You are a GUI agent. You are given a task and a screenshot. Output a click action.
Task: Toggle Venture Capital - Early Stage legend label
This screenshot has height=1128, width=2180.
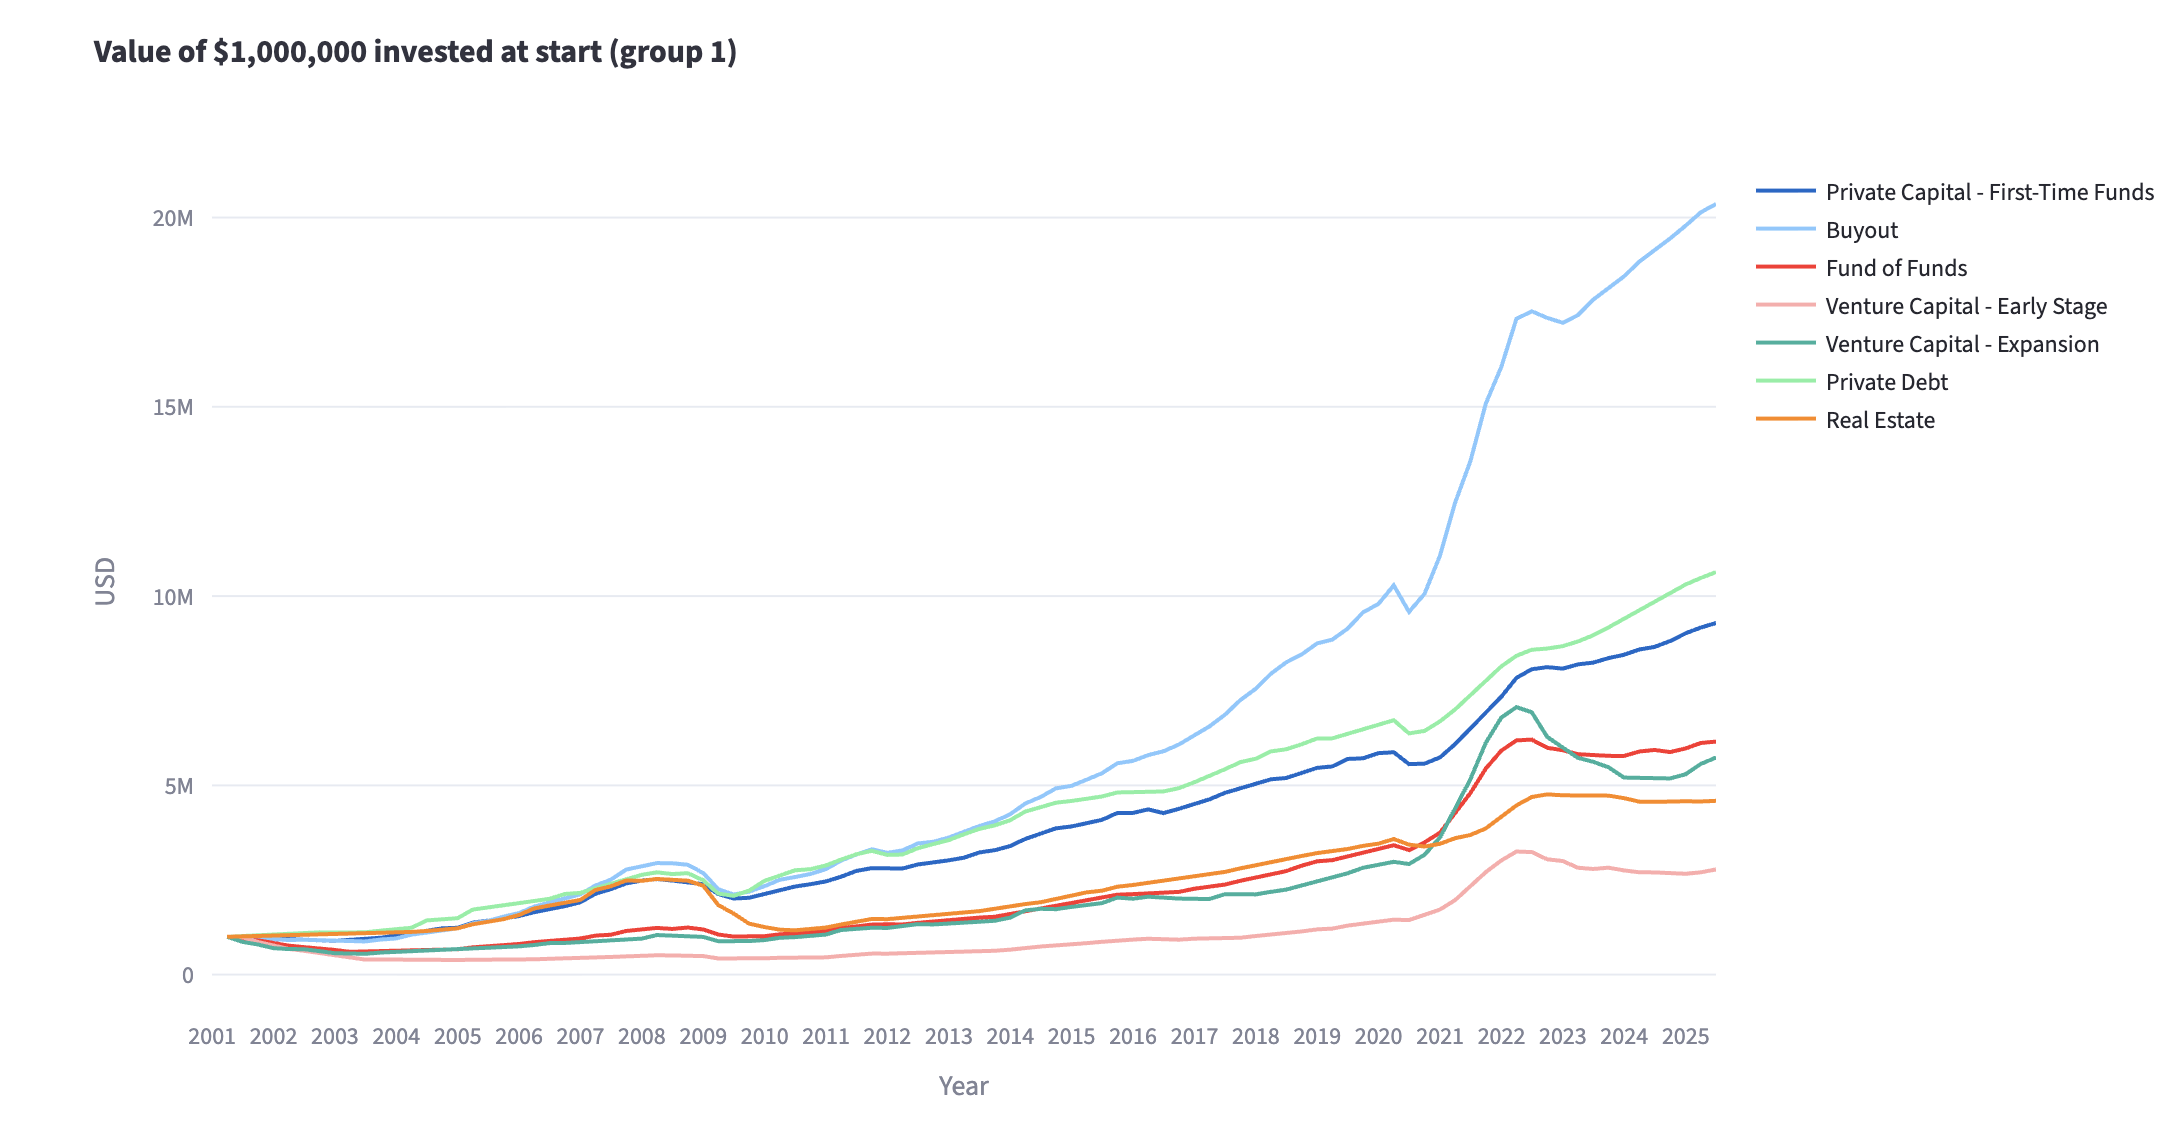tap(1965, 306)
